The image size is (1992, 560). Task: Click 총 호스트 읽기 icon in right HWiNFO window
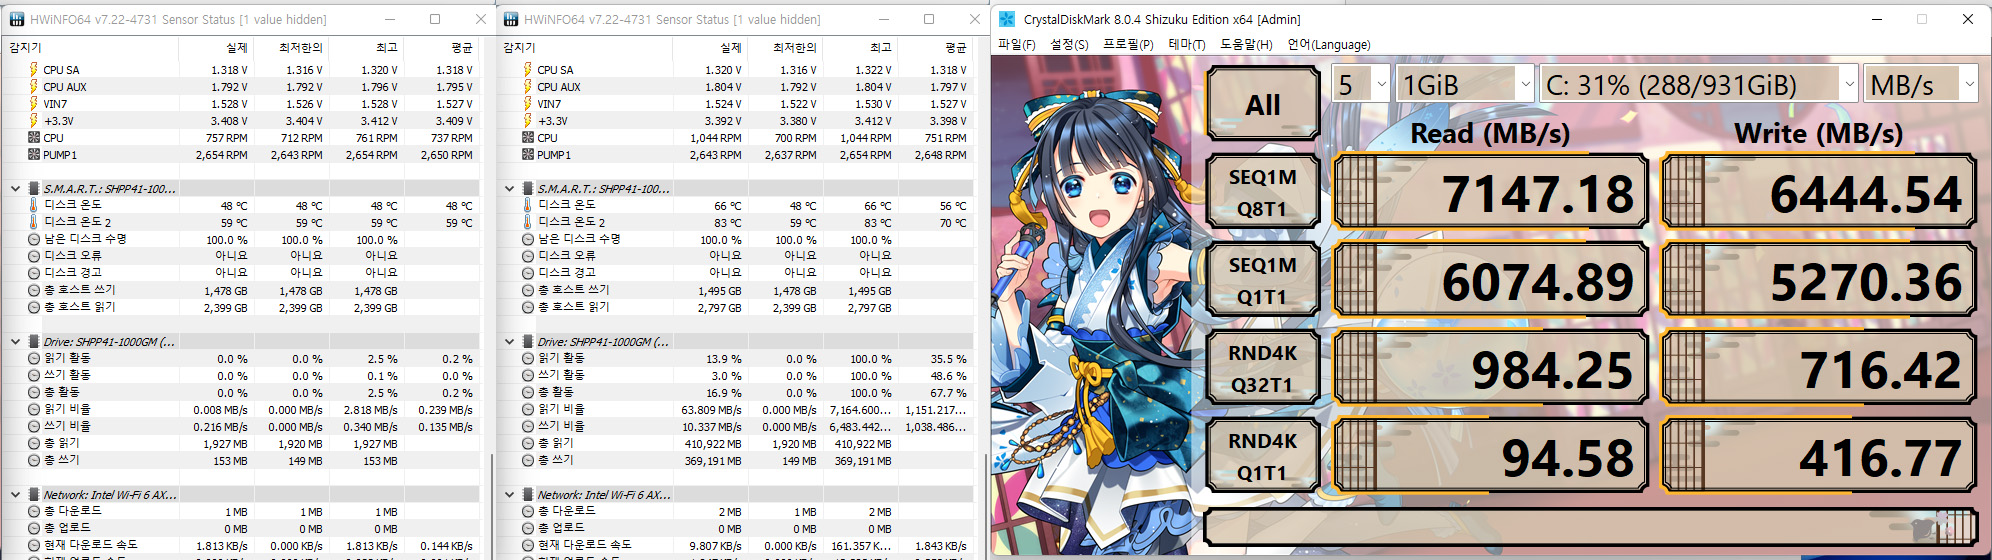coord(527,307)
